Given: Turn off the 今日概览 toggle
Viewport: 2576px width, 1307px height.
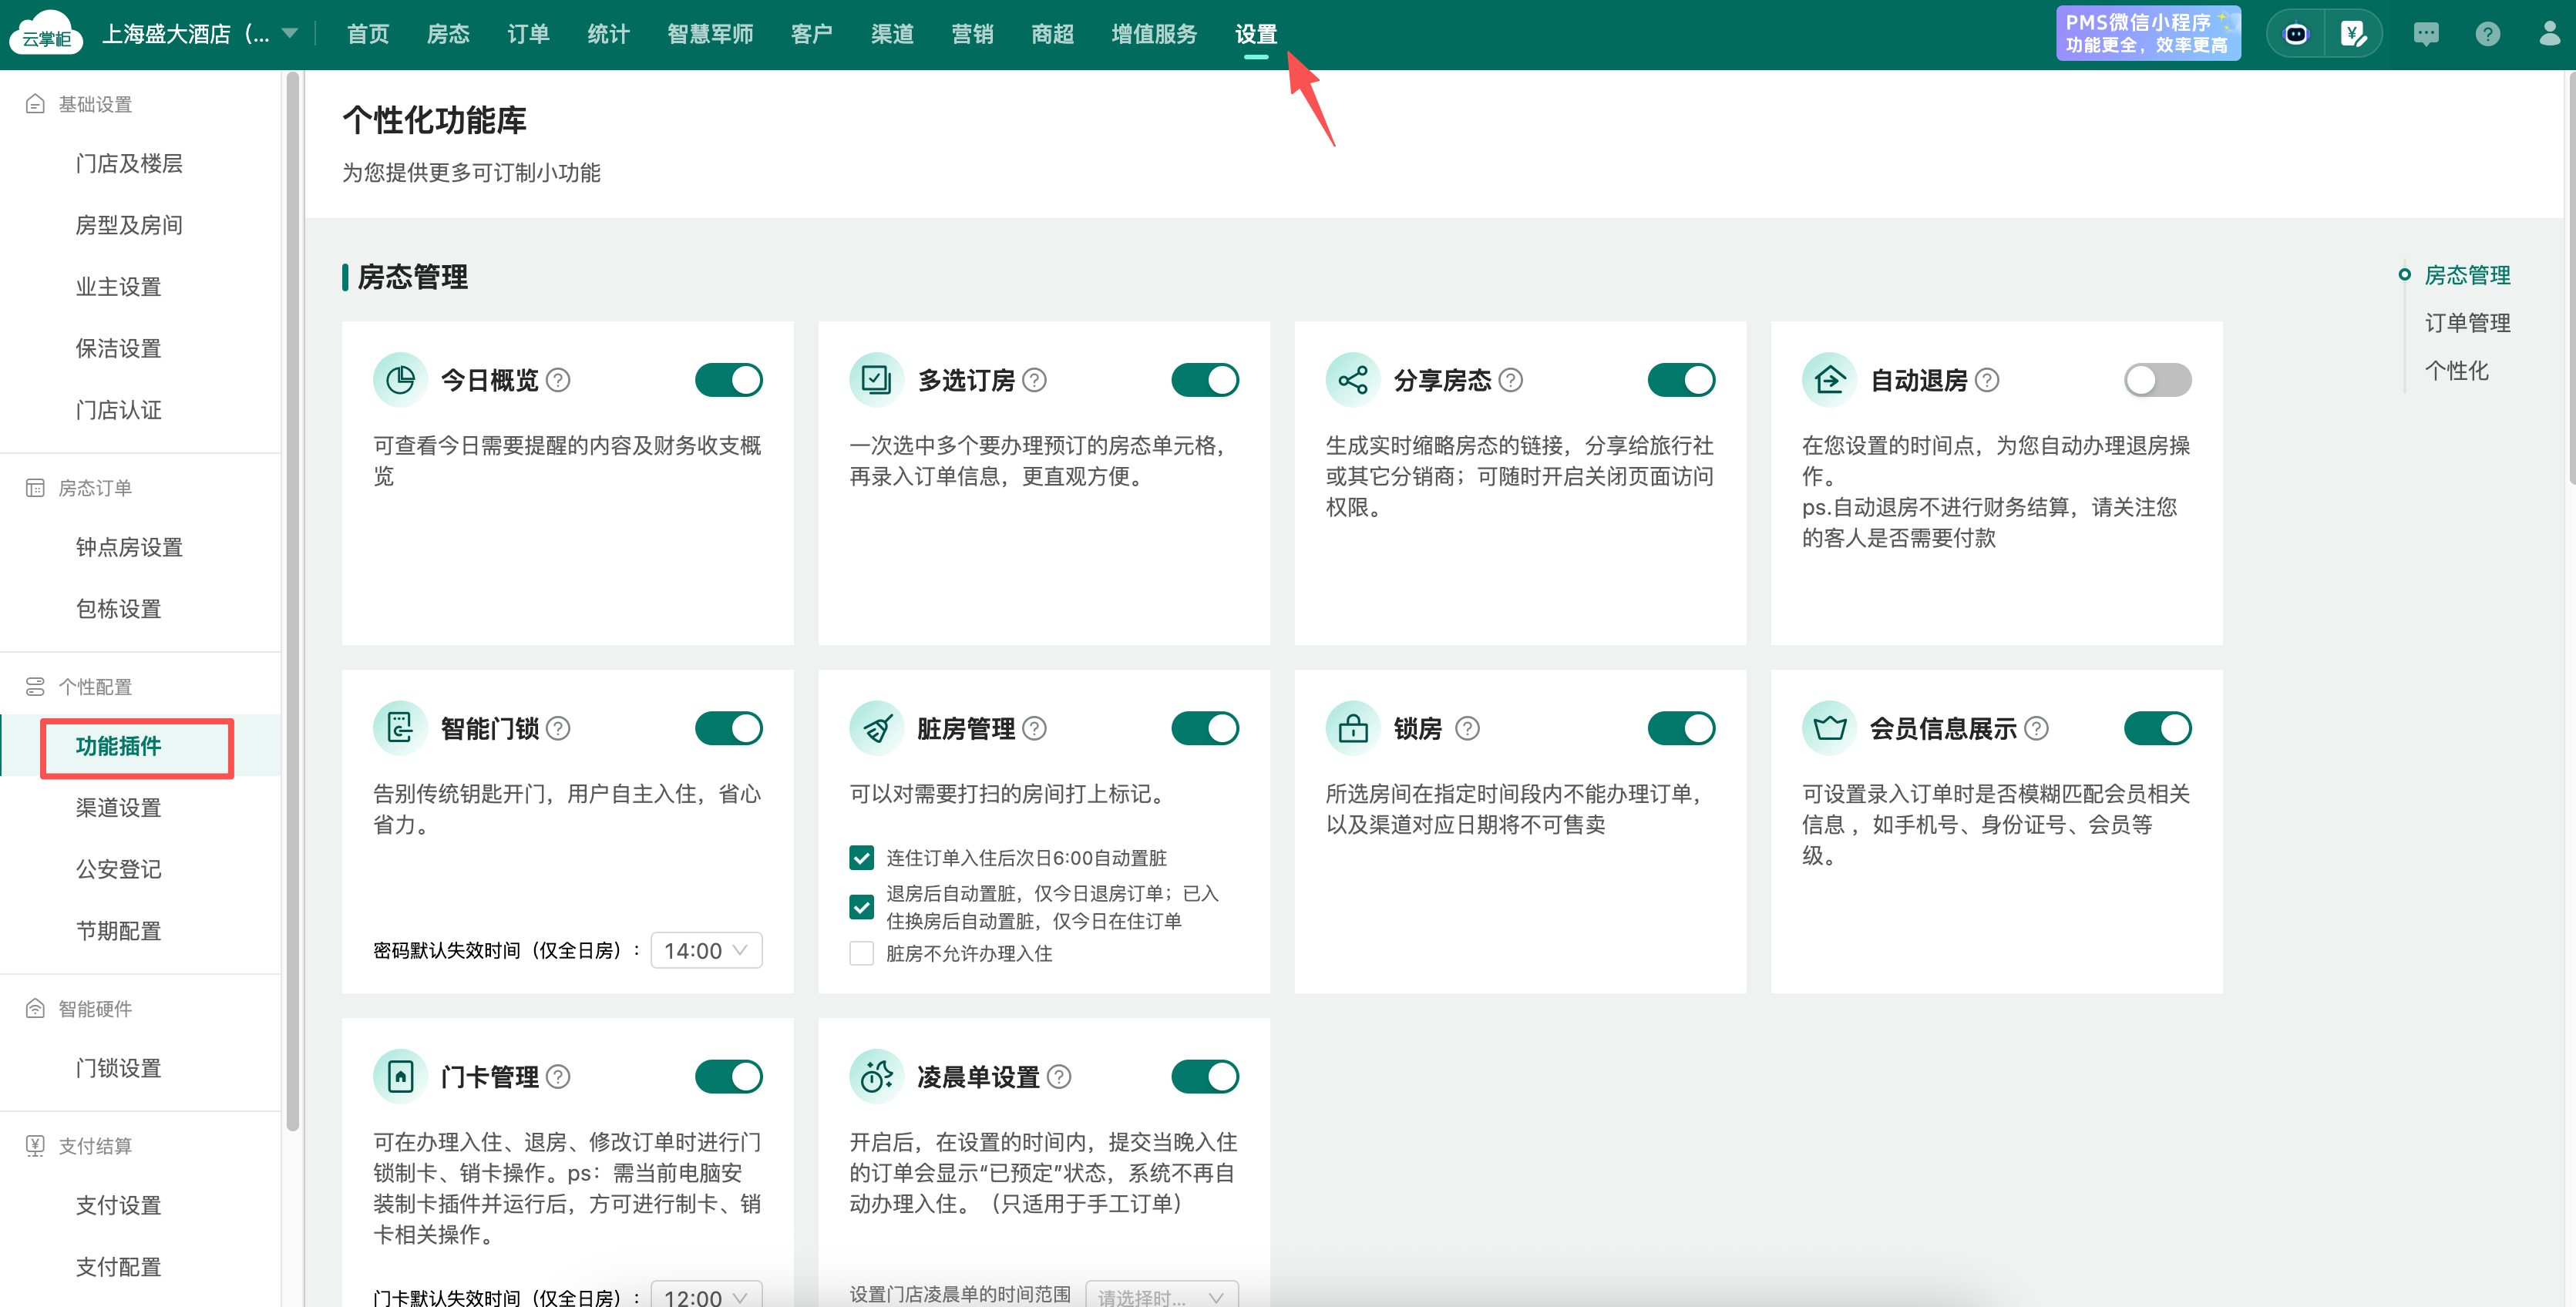Looking at the screenshot, I should pos(728,380).
